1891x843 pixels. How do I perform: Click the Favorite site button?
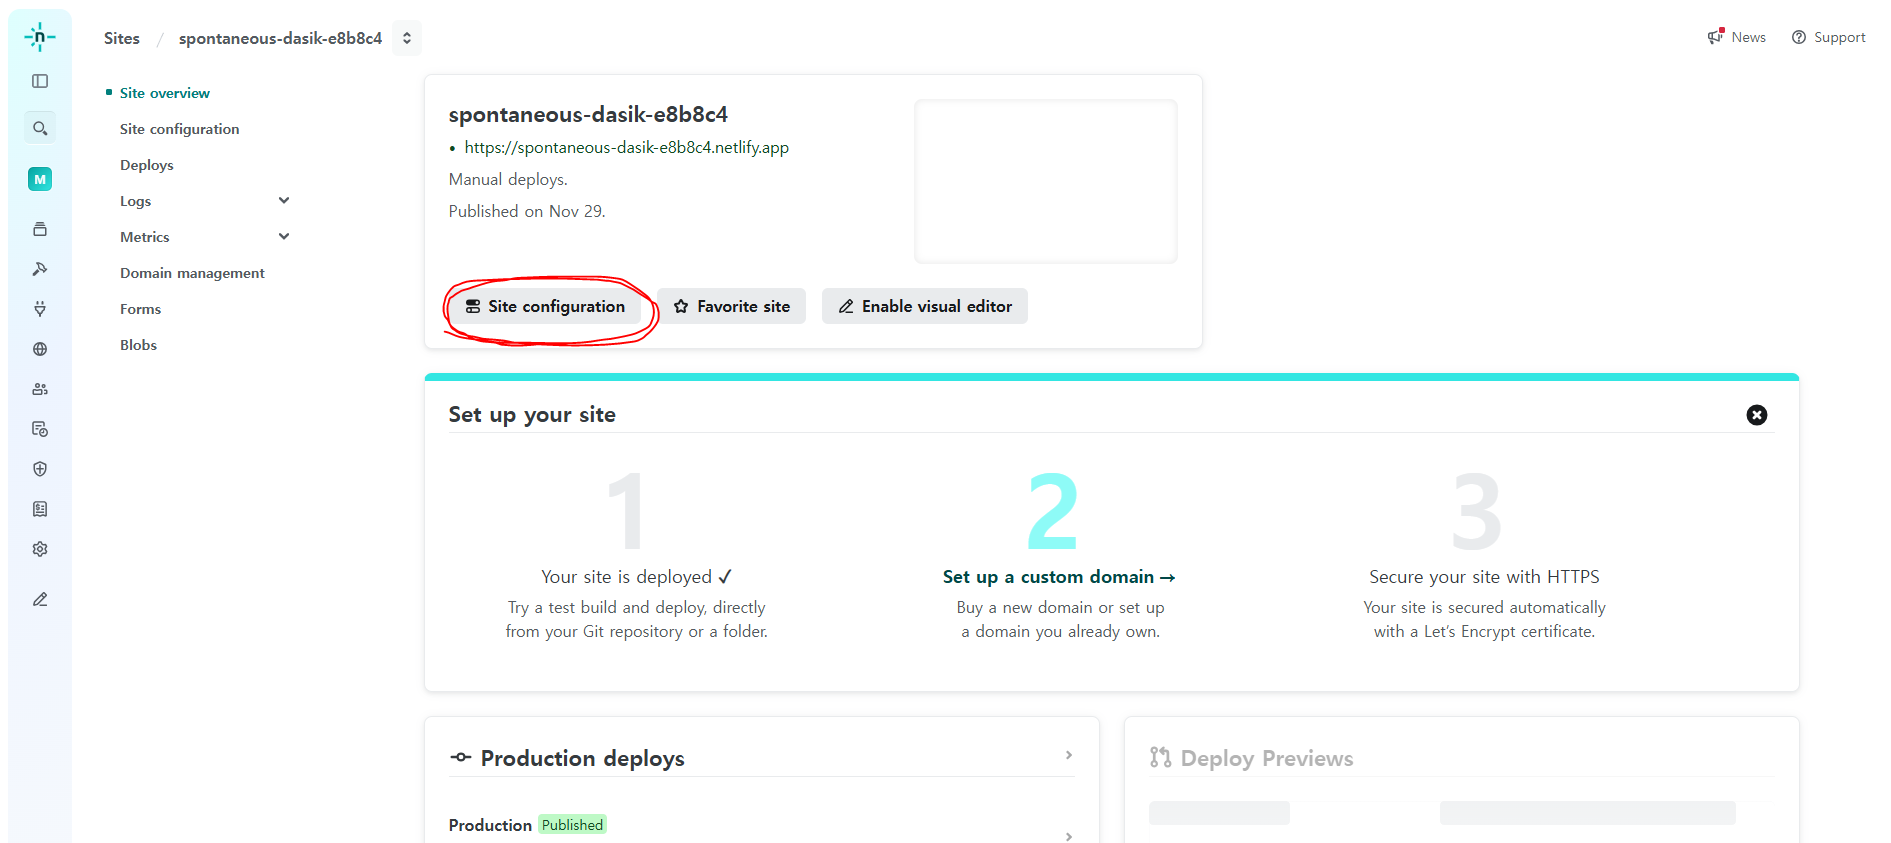[x=732, y=306]
